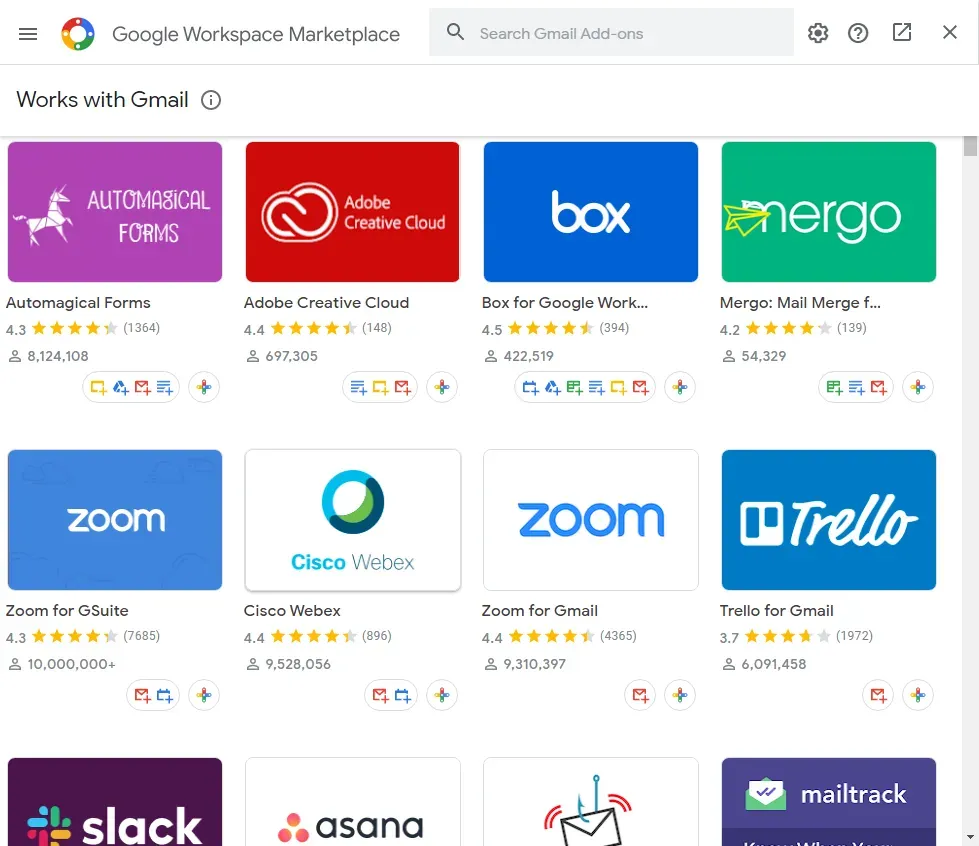979x846 pixels.
Task: Click the Zoom for GSuite title
Action: pos(67,611)
